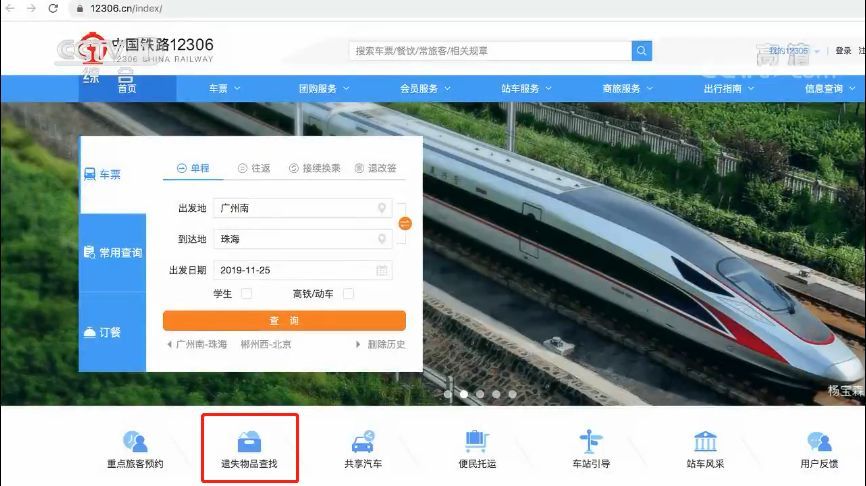Expand 站车服务 navigation dropdown
Viewport: 866px width, 486px height.
point(526,88)
